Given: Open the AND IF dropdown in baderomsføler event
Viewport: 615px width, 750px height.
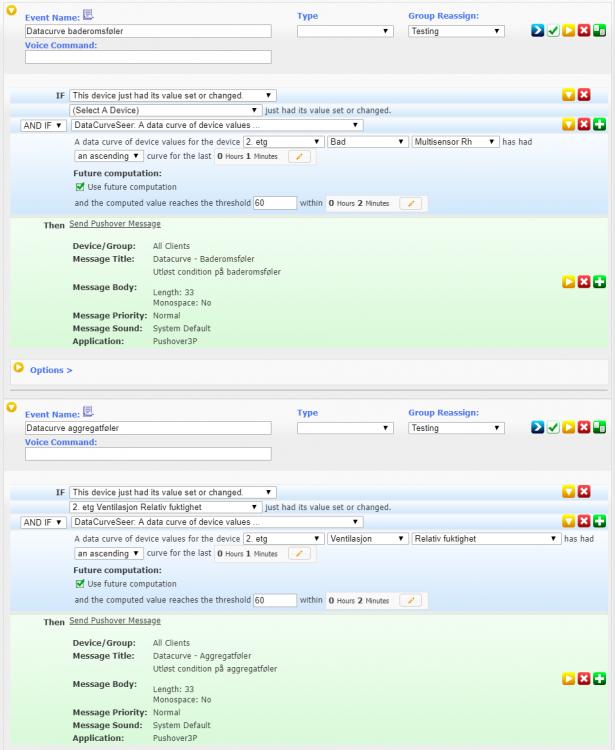Looking at the screenshot, I should 43,125.
